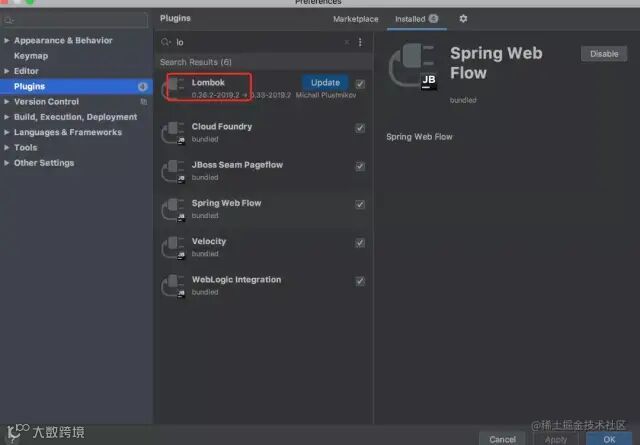Click the Update button for Lombok
Image resolution: width=640 pixels, height=445 pixels.
[325, 82]
